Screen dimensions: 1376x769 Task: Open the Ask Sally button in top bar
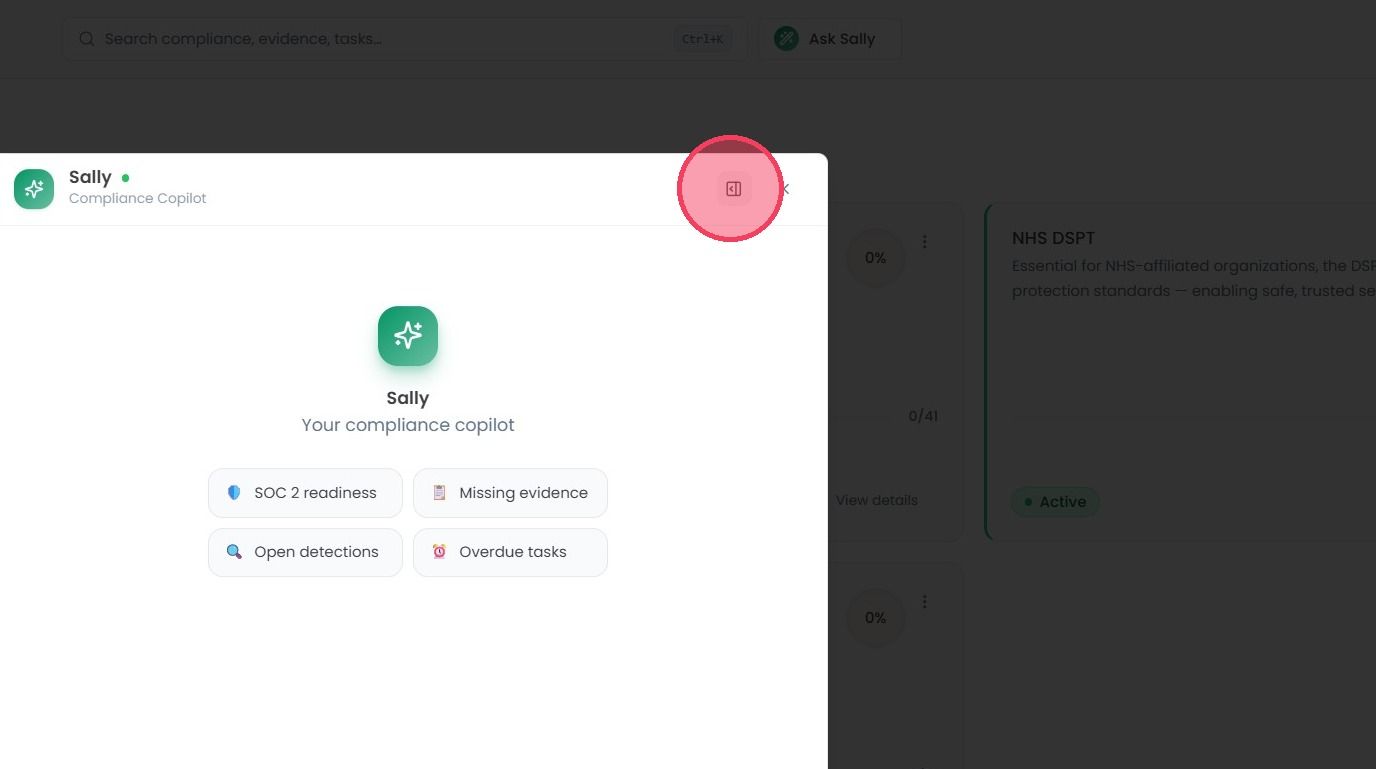click(x=830, y=39)
